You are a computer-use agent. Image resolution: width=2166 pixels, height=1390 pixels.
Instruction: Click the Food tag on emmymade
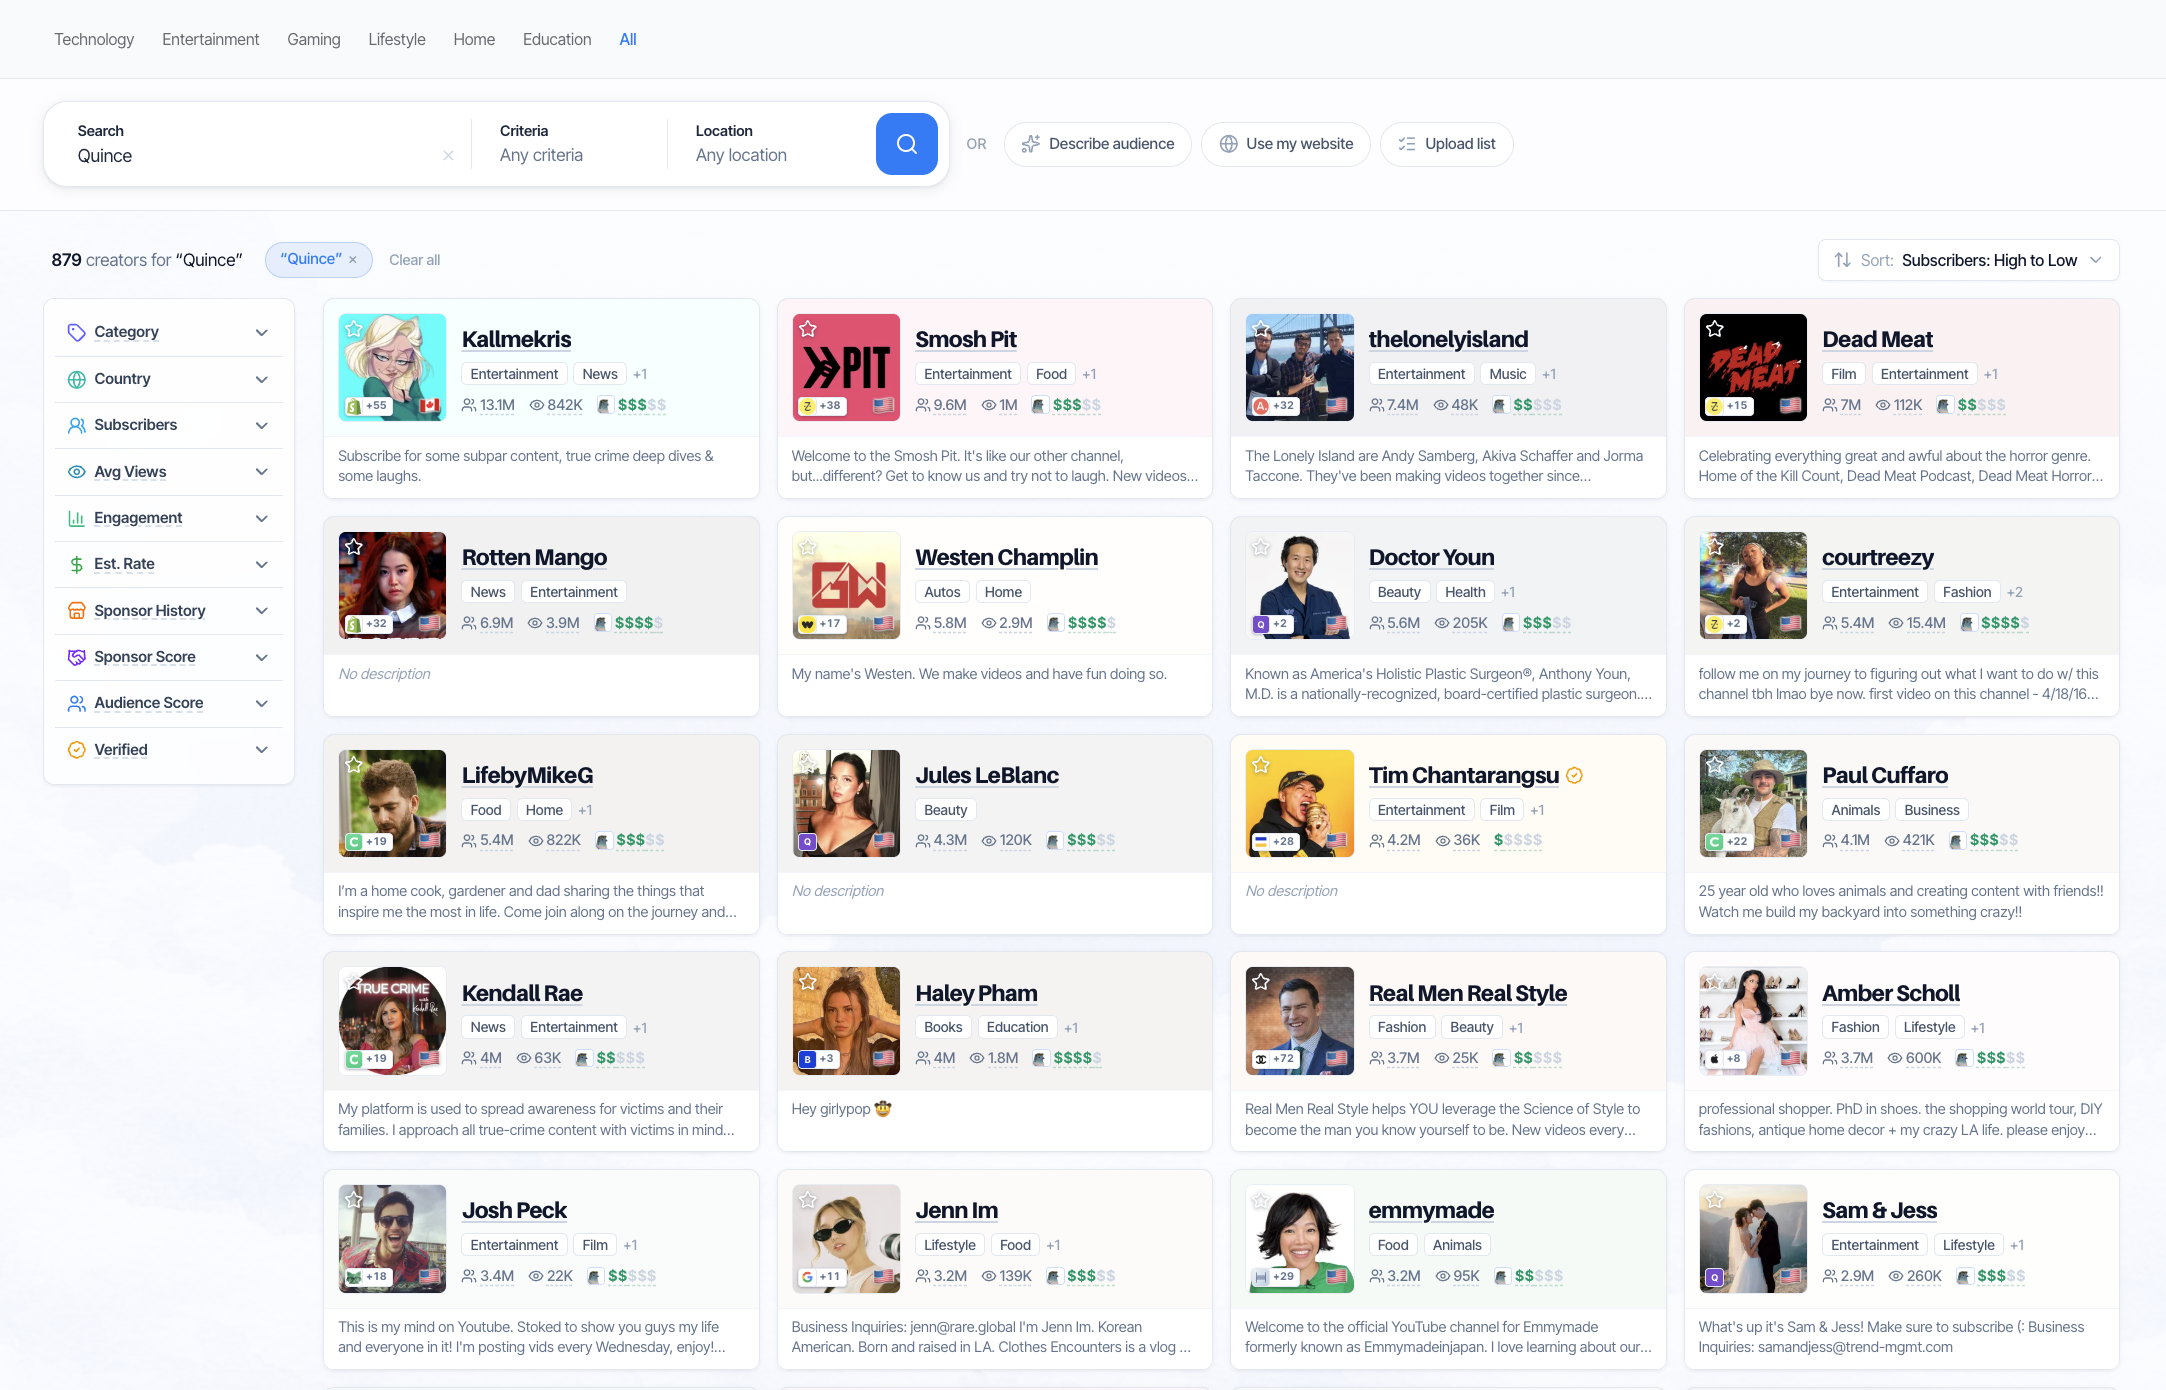tap(1393, 1245)
